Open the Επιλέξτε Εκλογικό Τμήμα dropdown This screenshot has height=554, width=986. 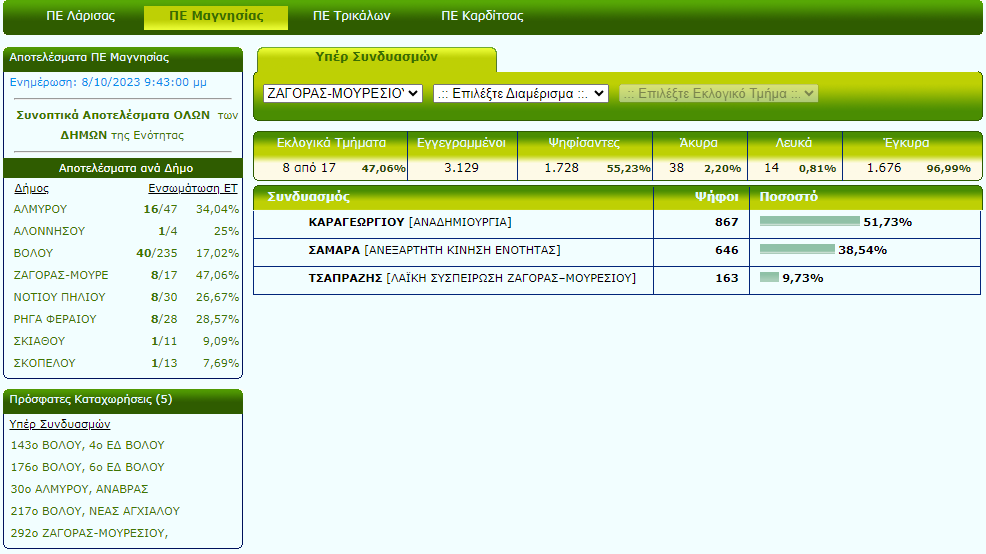[x=718, y=93]
